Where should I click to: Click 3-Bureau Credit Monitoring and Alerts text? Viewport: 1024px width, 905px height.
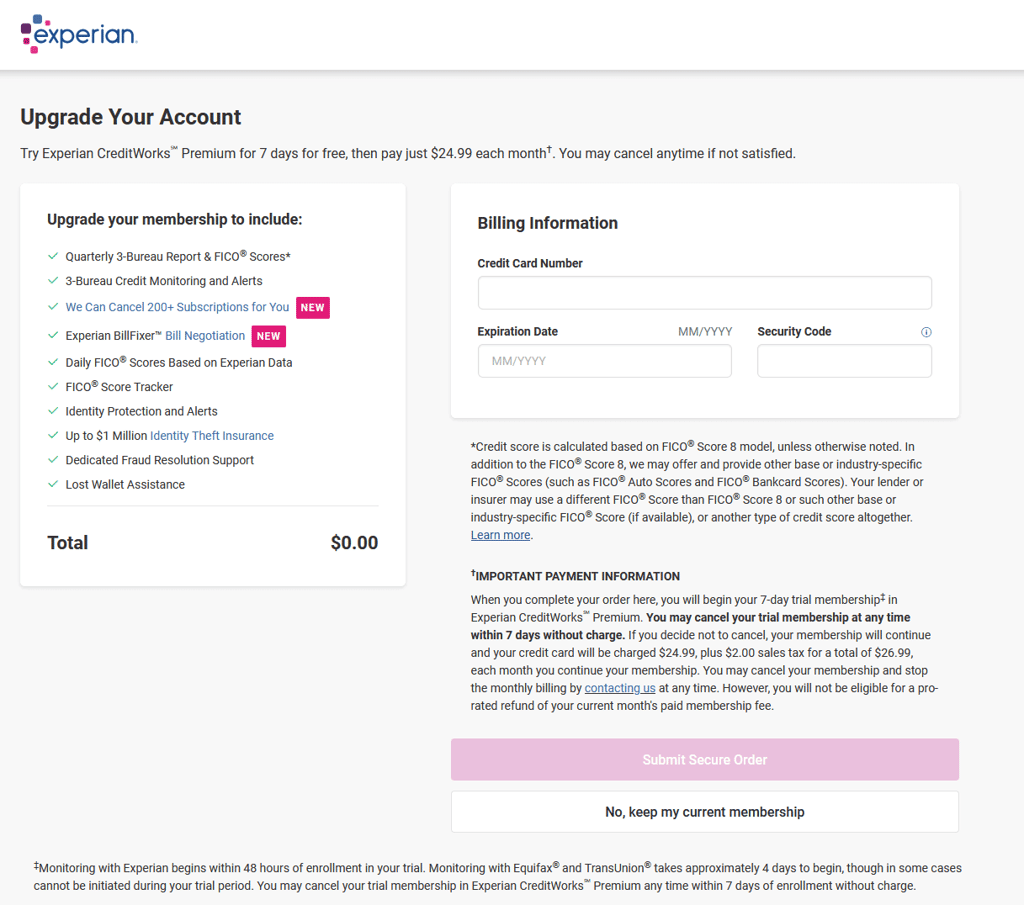click(164, 281)
